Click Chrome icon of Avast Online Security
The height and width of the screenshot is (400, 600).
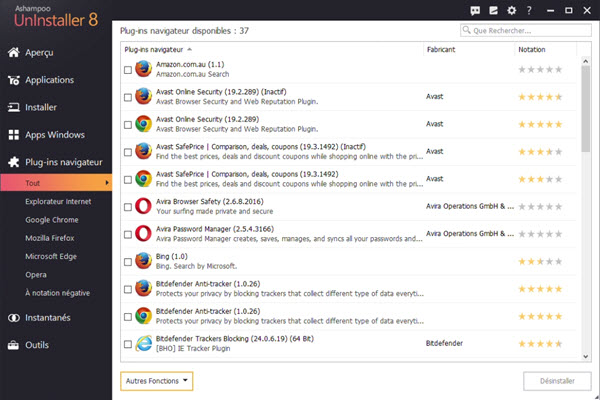[x=143, y=124]
